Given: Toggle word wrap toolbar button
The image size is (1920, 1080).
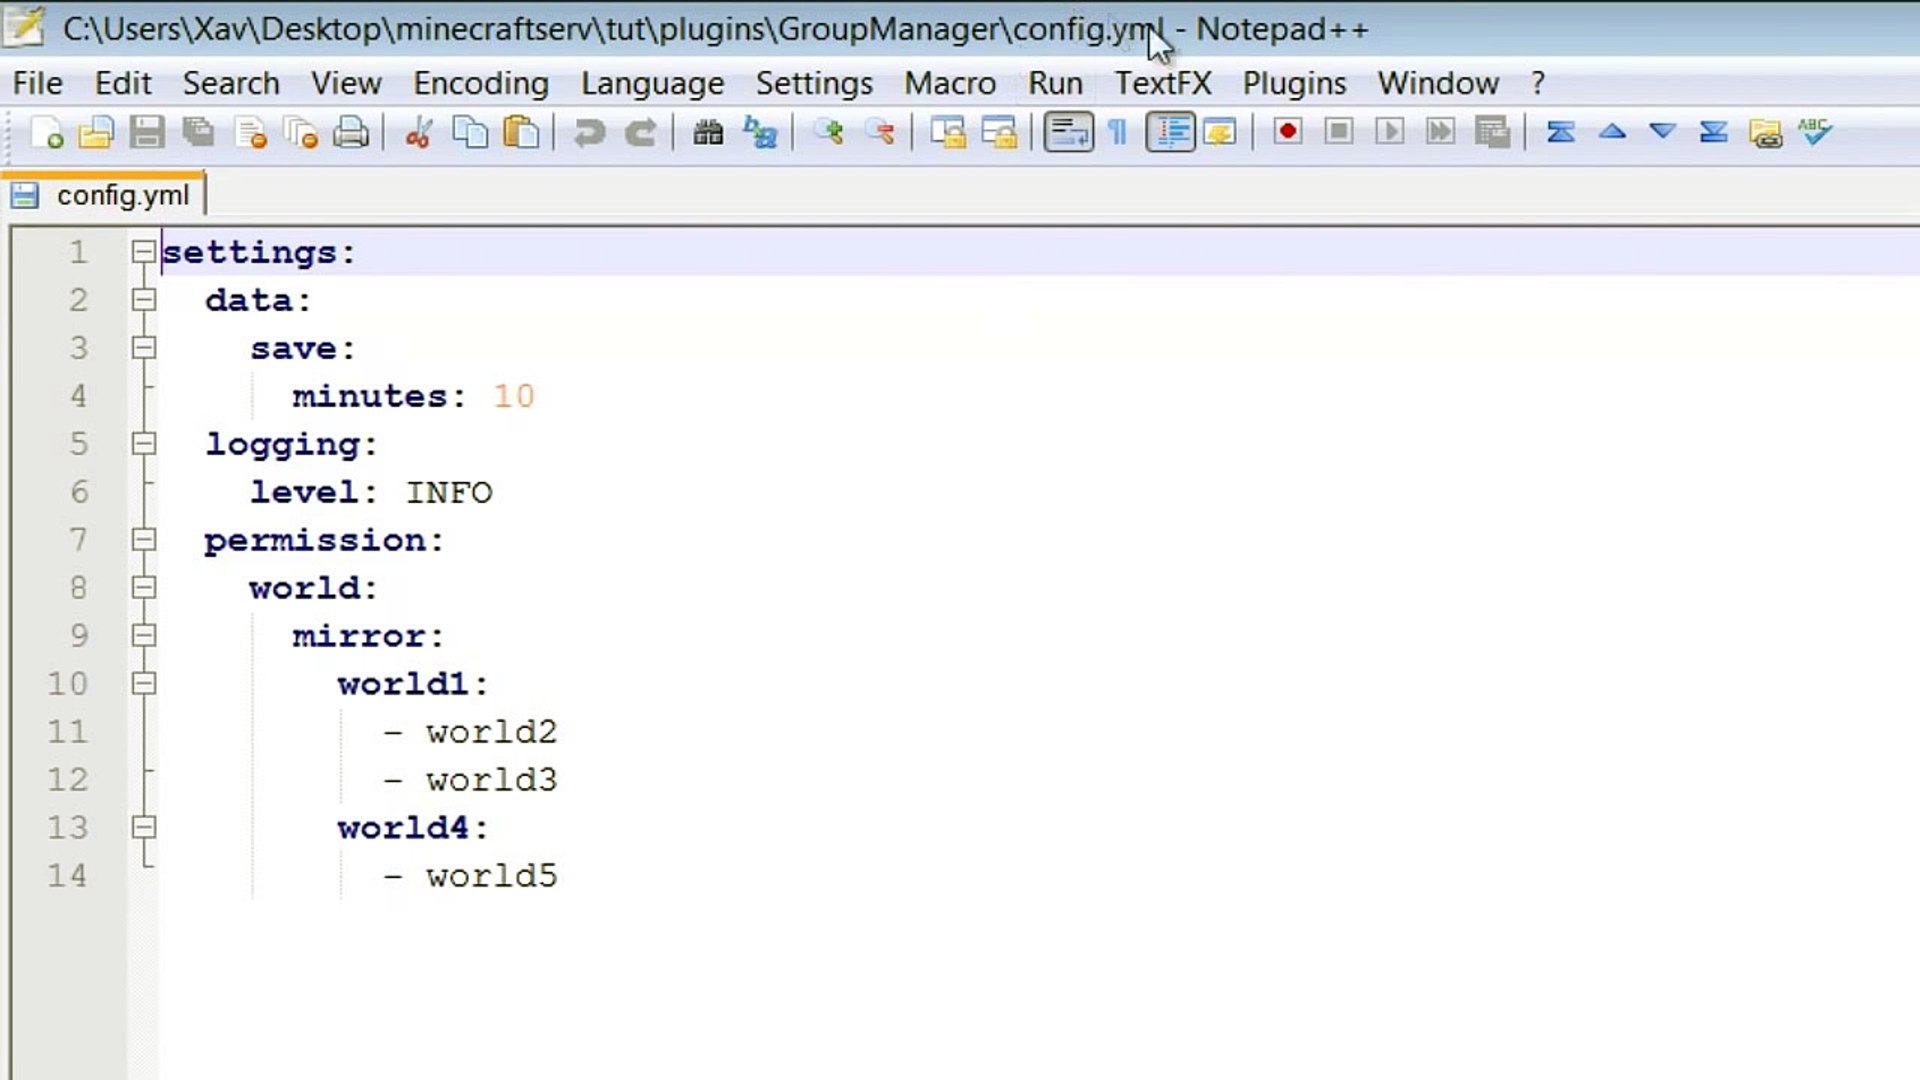Looking at the screenshot, I should [x=1068, y=132].
